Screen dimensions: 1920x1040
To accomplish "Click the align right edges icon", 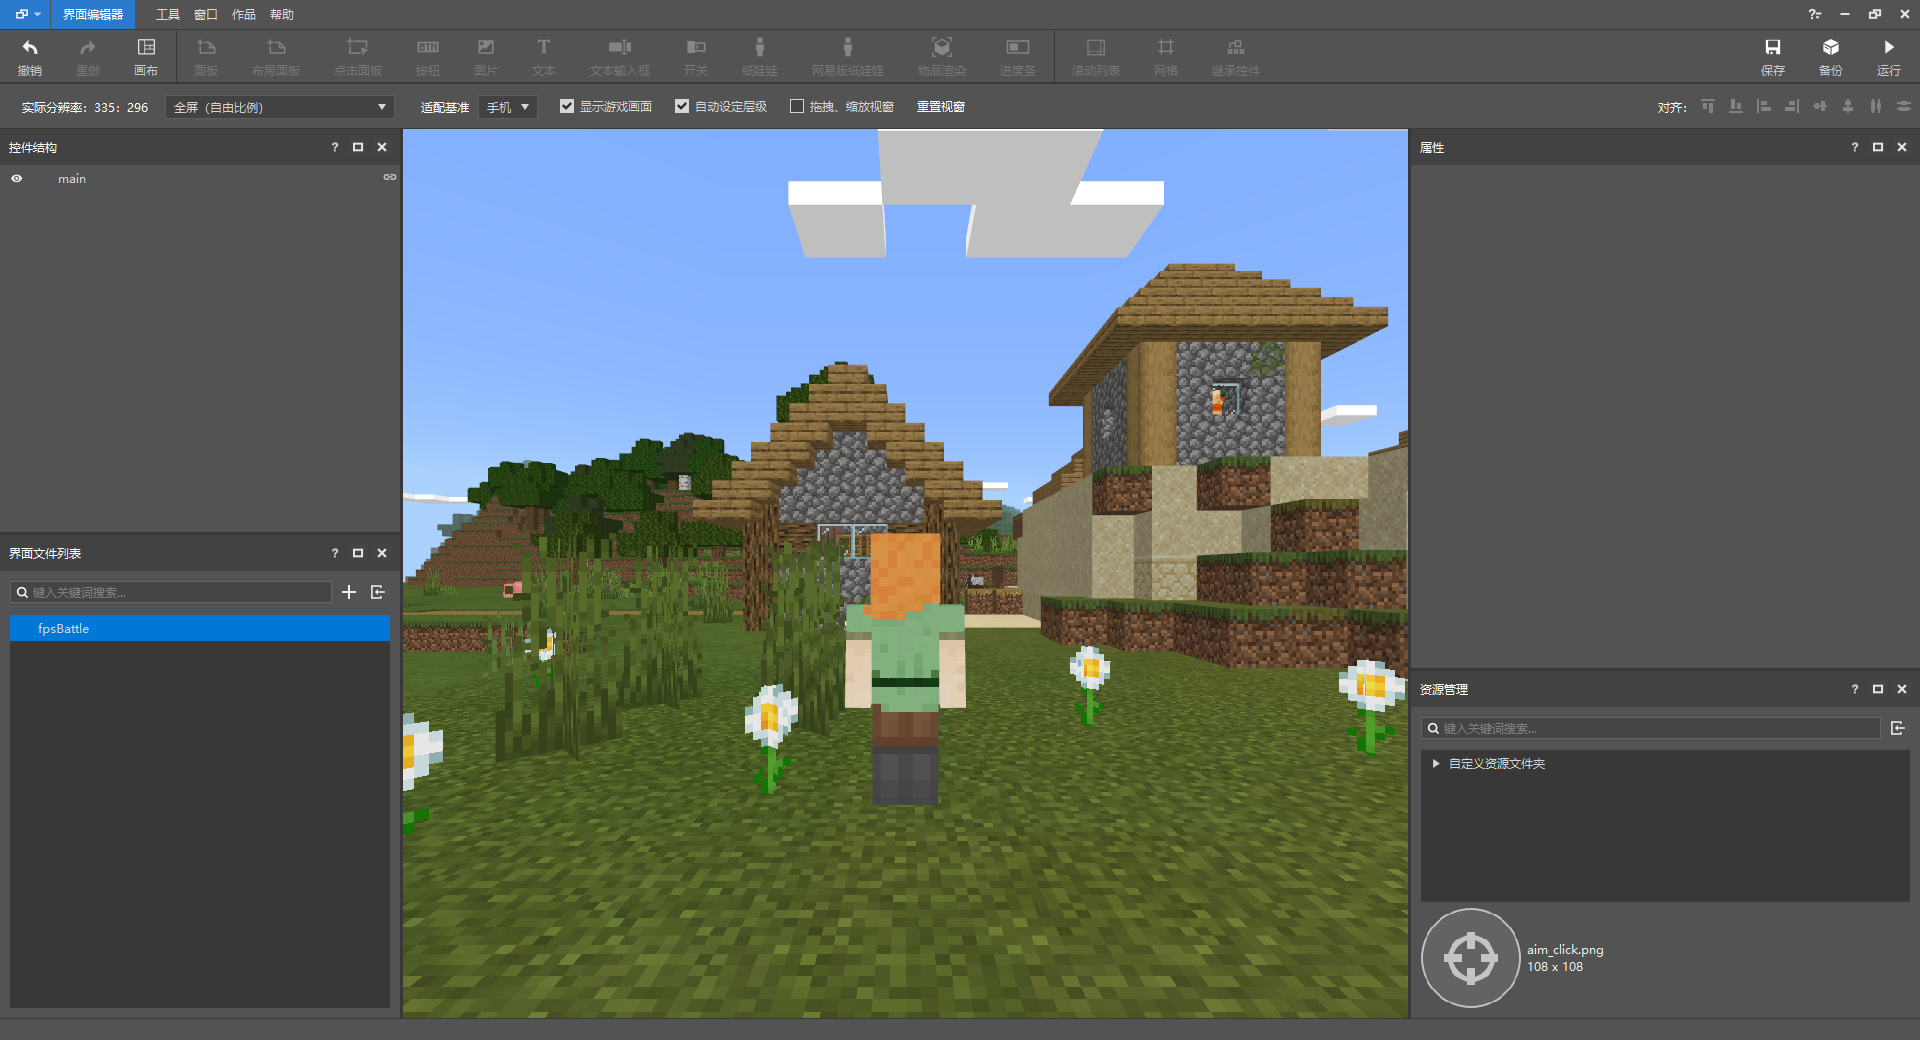I will pos(1792,106).
